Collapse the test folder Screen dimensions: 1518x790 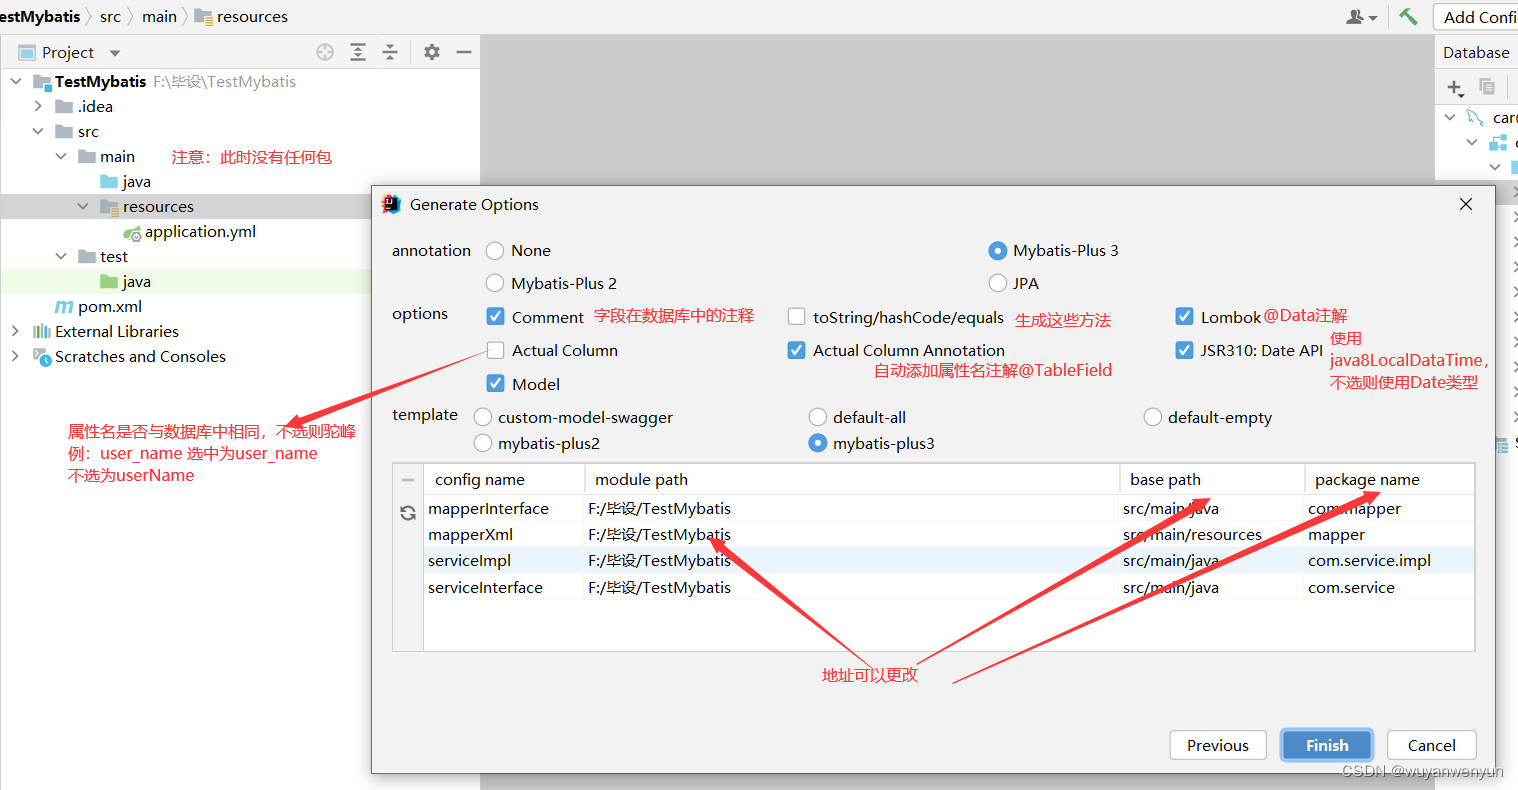(60, 257)
